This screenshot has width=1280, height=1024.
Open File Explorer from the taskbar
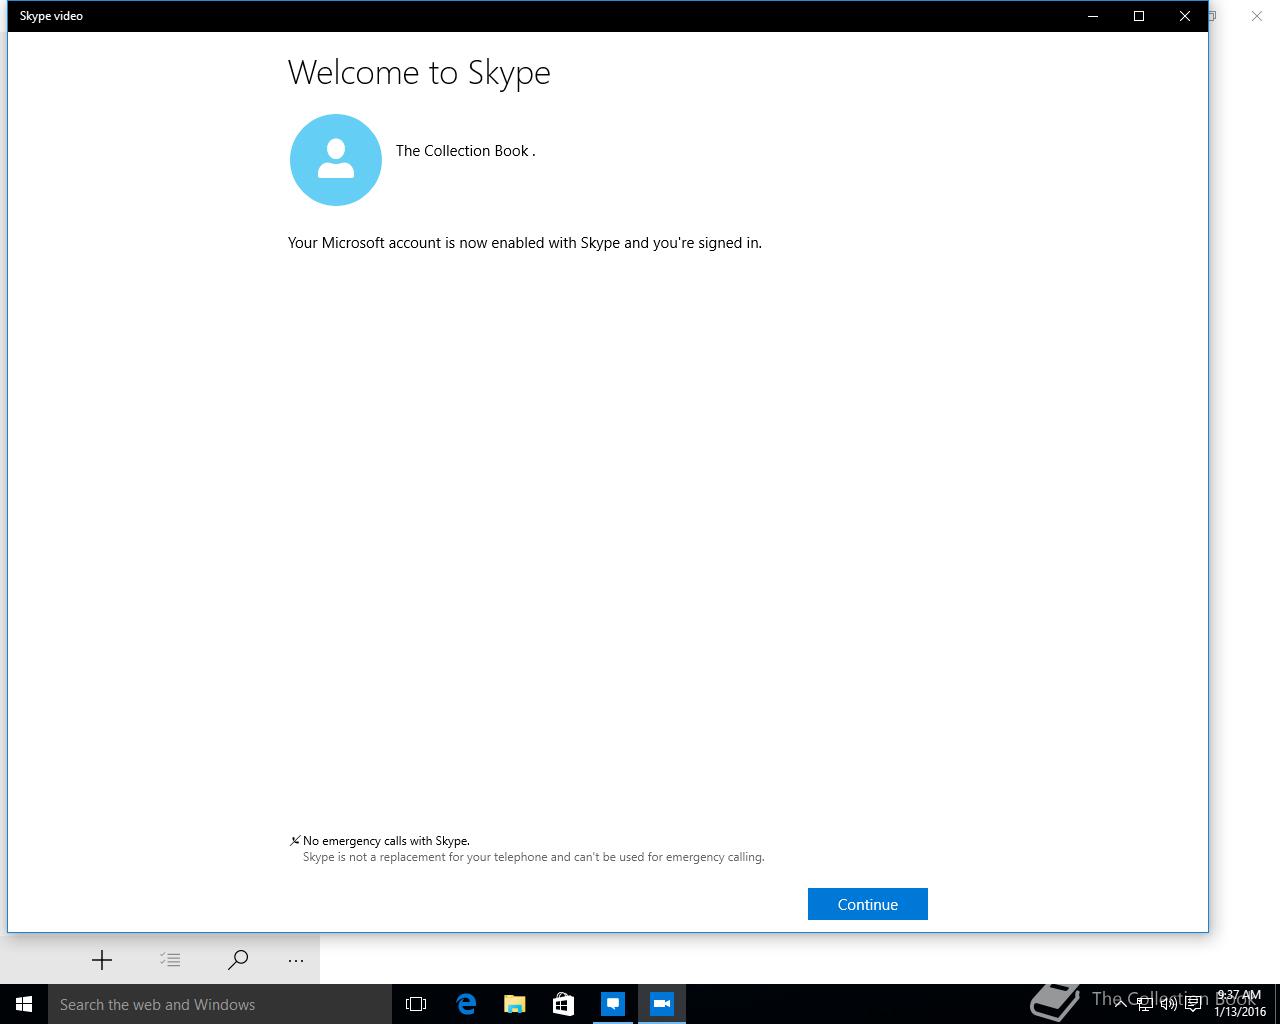(514, 1004)
